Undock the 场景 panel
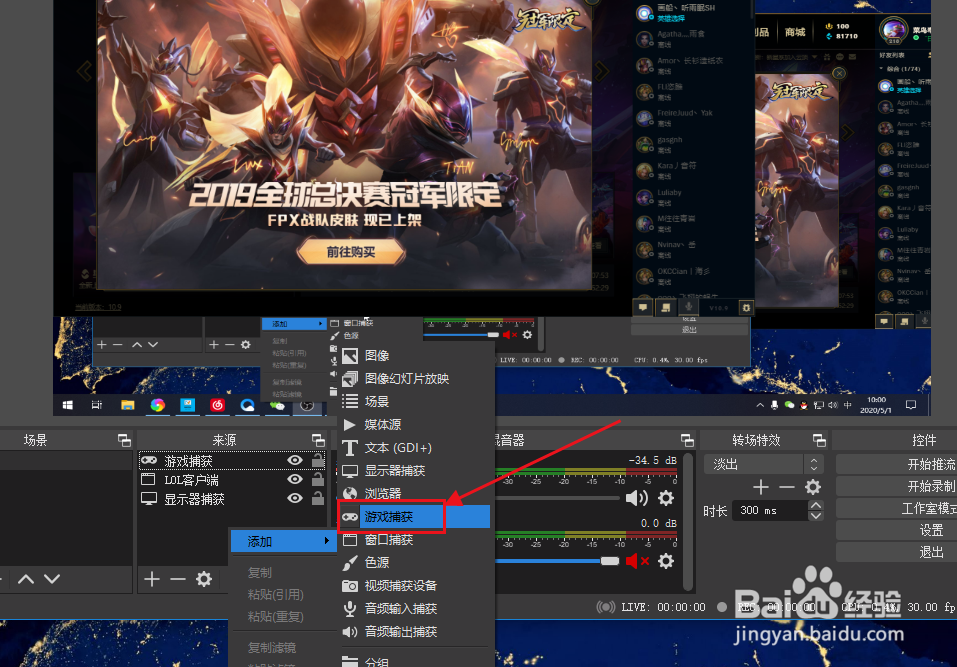Image resolution: width=957 pixels, height=667 pixels. point(125,440)
